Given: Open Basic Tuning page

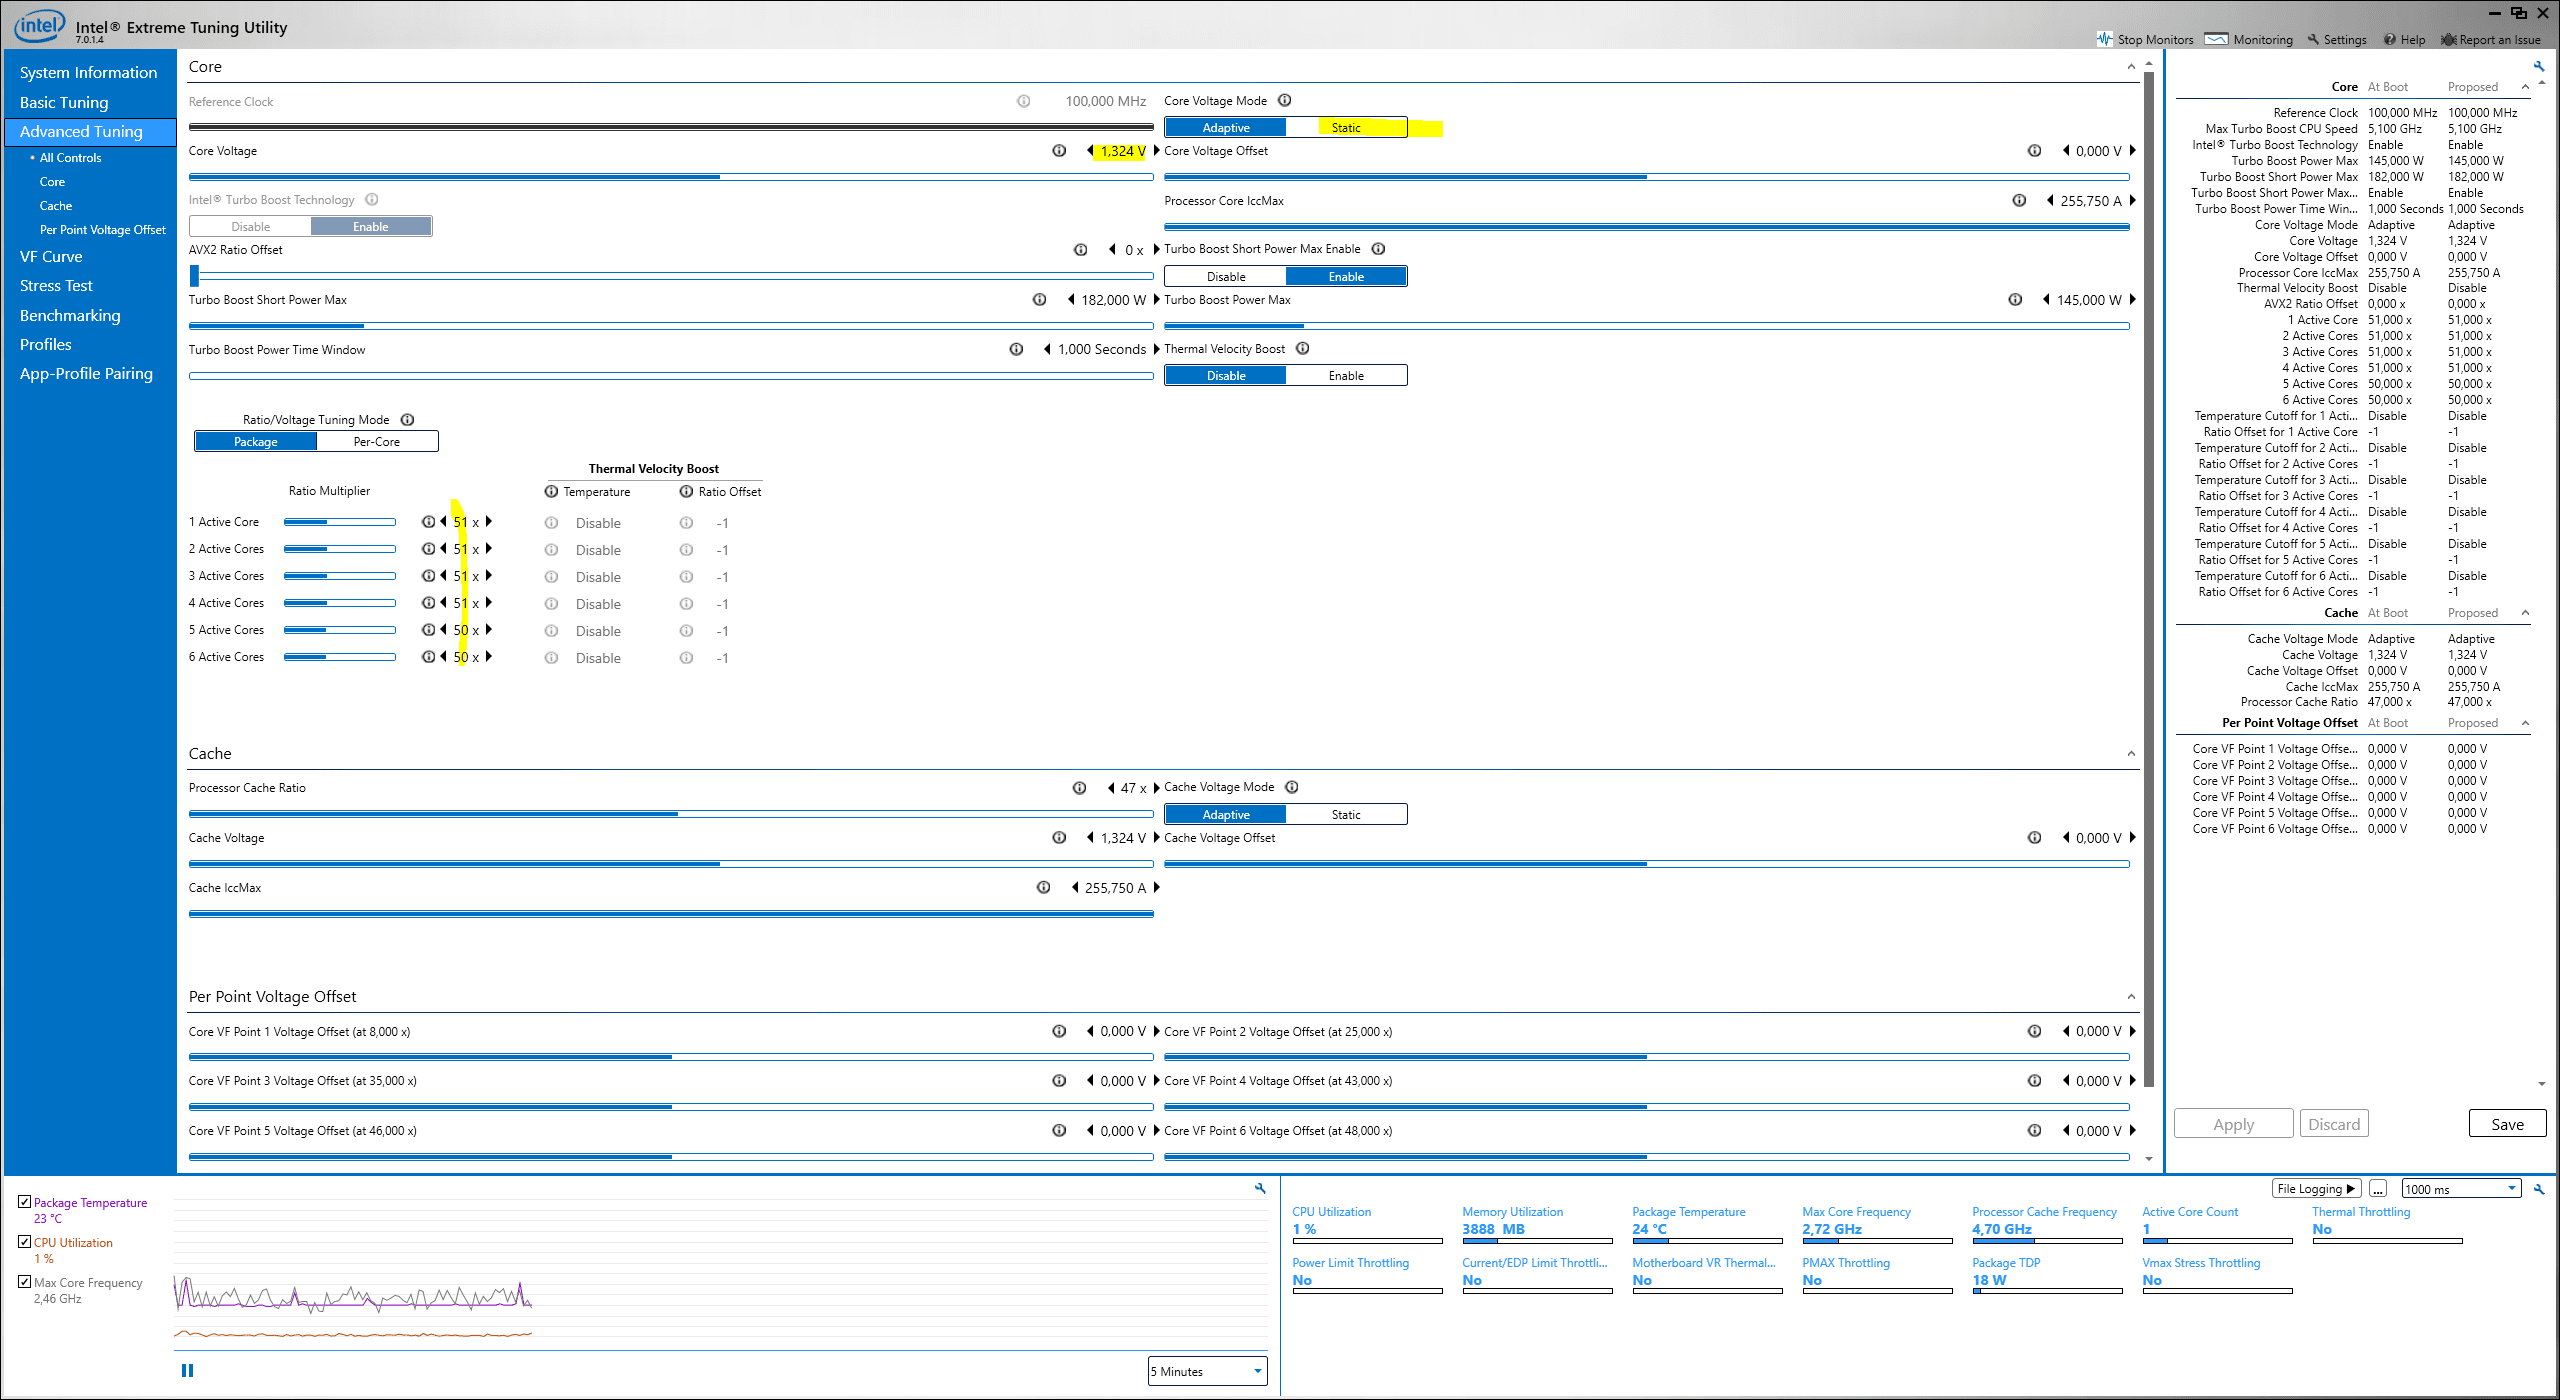Looking at the screenshot, I should 64,103.
